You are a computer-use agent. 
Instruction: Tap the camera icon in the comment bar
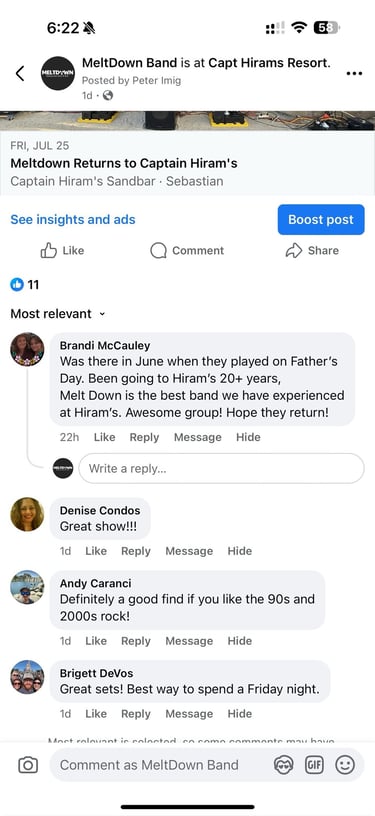click(x=28, y=764)
